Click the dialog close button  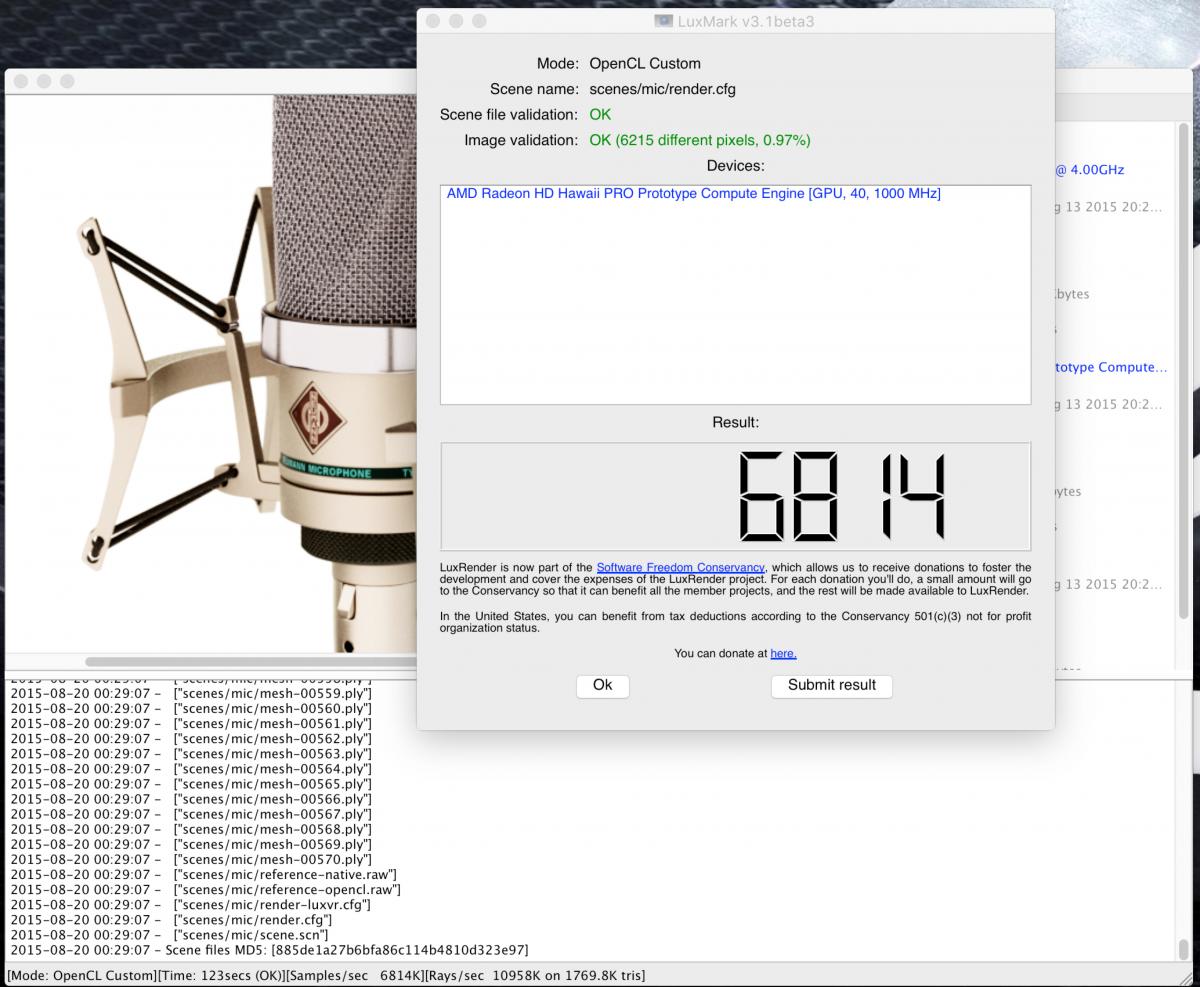pos(432,20)
